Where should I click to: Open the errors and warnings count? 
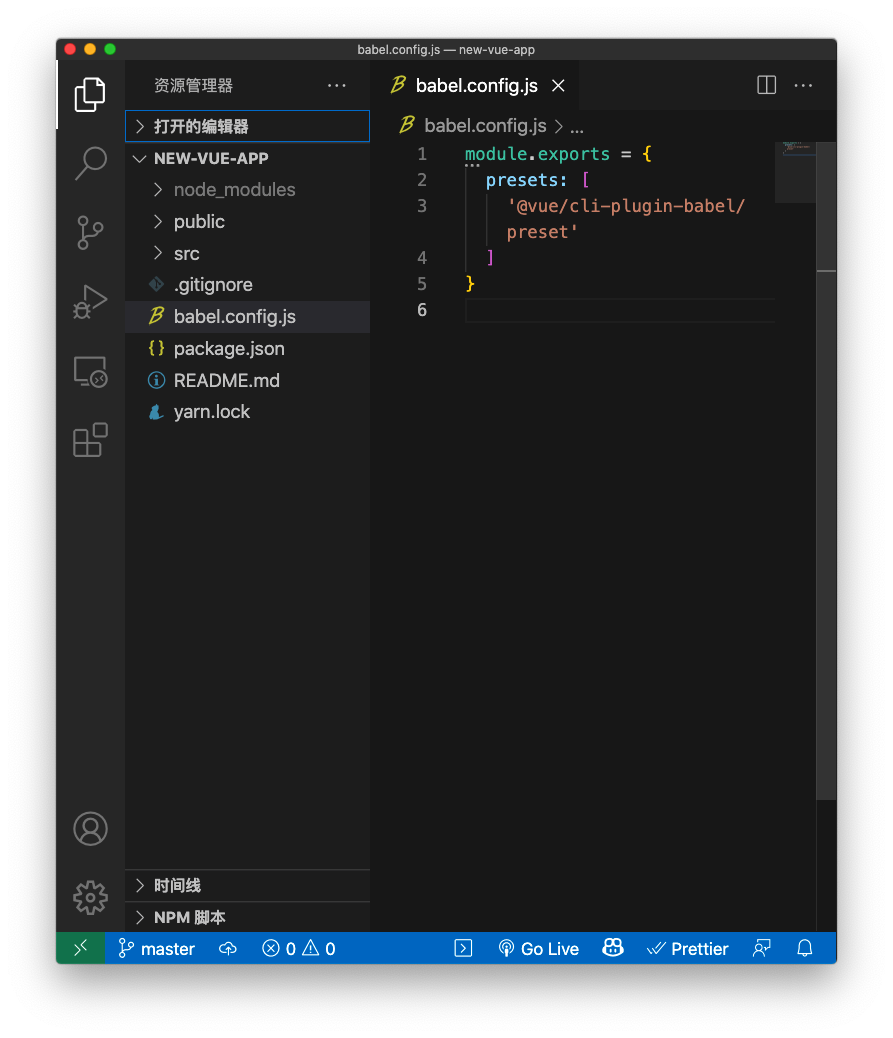click(x=298, y=949)
